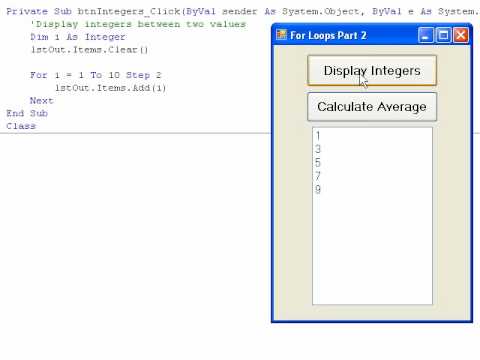
Task: Maximize the For Loops Part 2 window
Action: (x=443, y=35)
